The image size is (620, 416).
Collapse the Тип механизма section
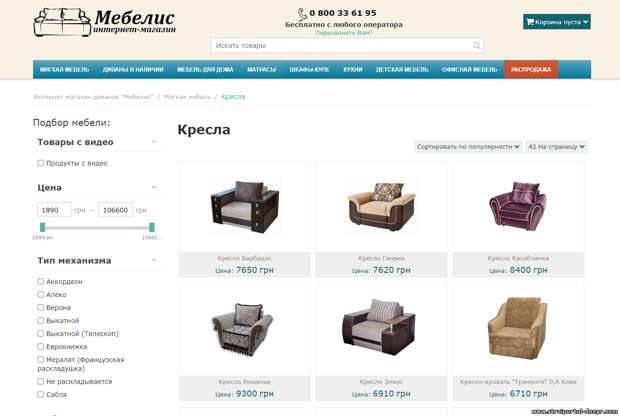tap(154, 260)
